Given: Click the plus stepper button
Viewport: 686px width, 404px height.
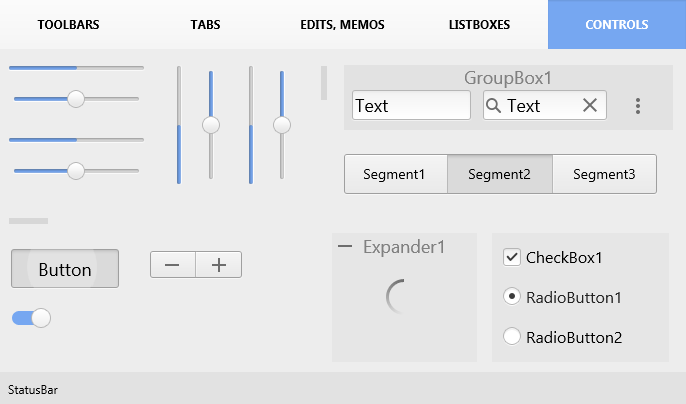Looking at the screenshot, I should [219, 264].
